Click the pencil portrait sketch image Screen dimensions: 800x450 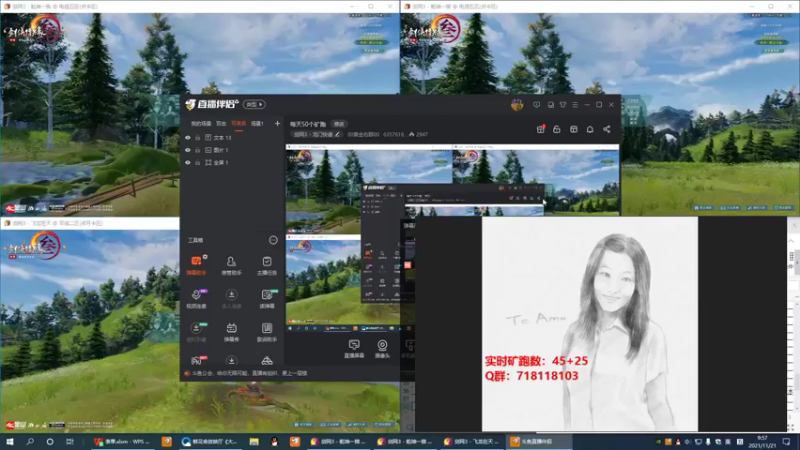point(590,323)
